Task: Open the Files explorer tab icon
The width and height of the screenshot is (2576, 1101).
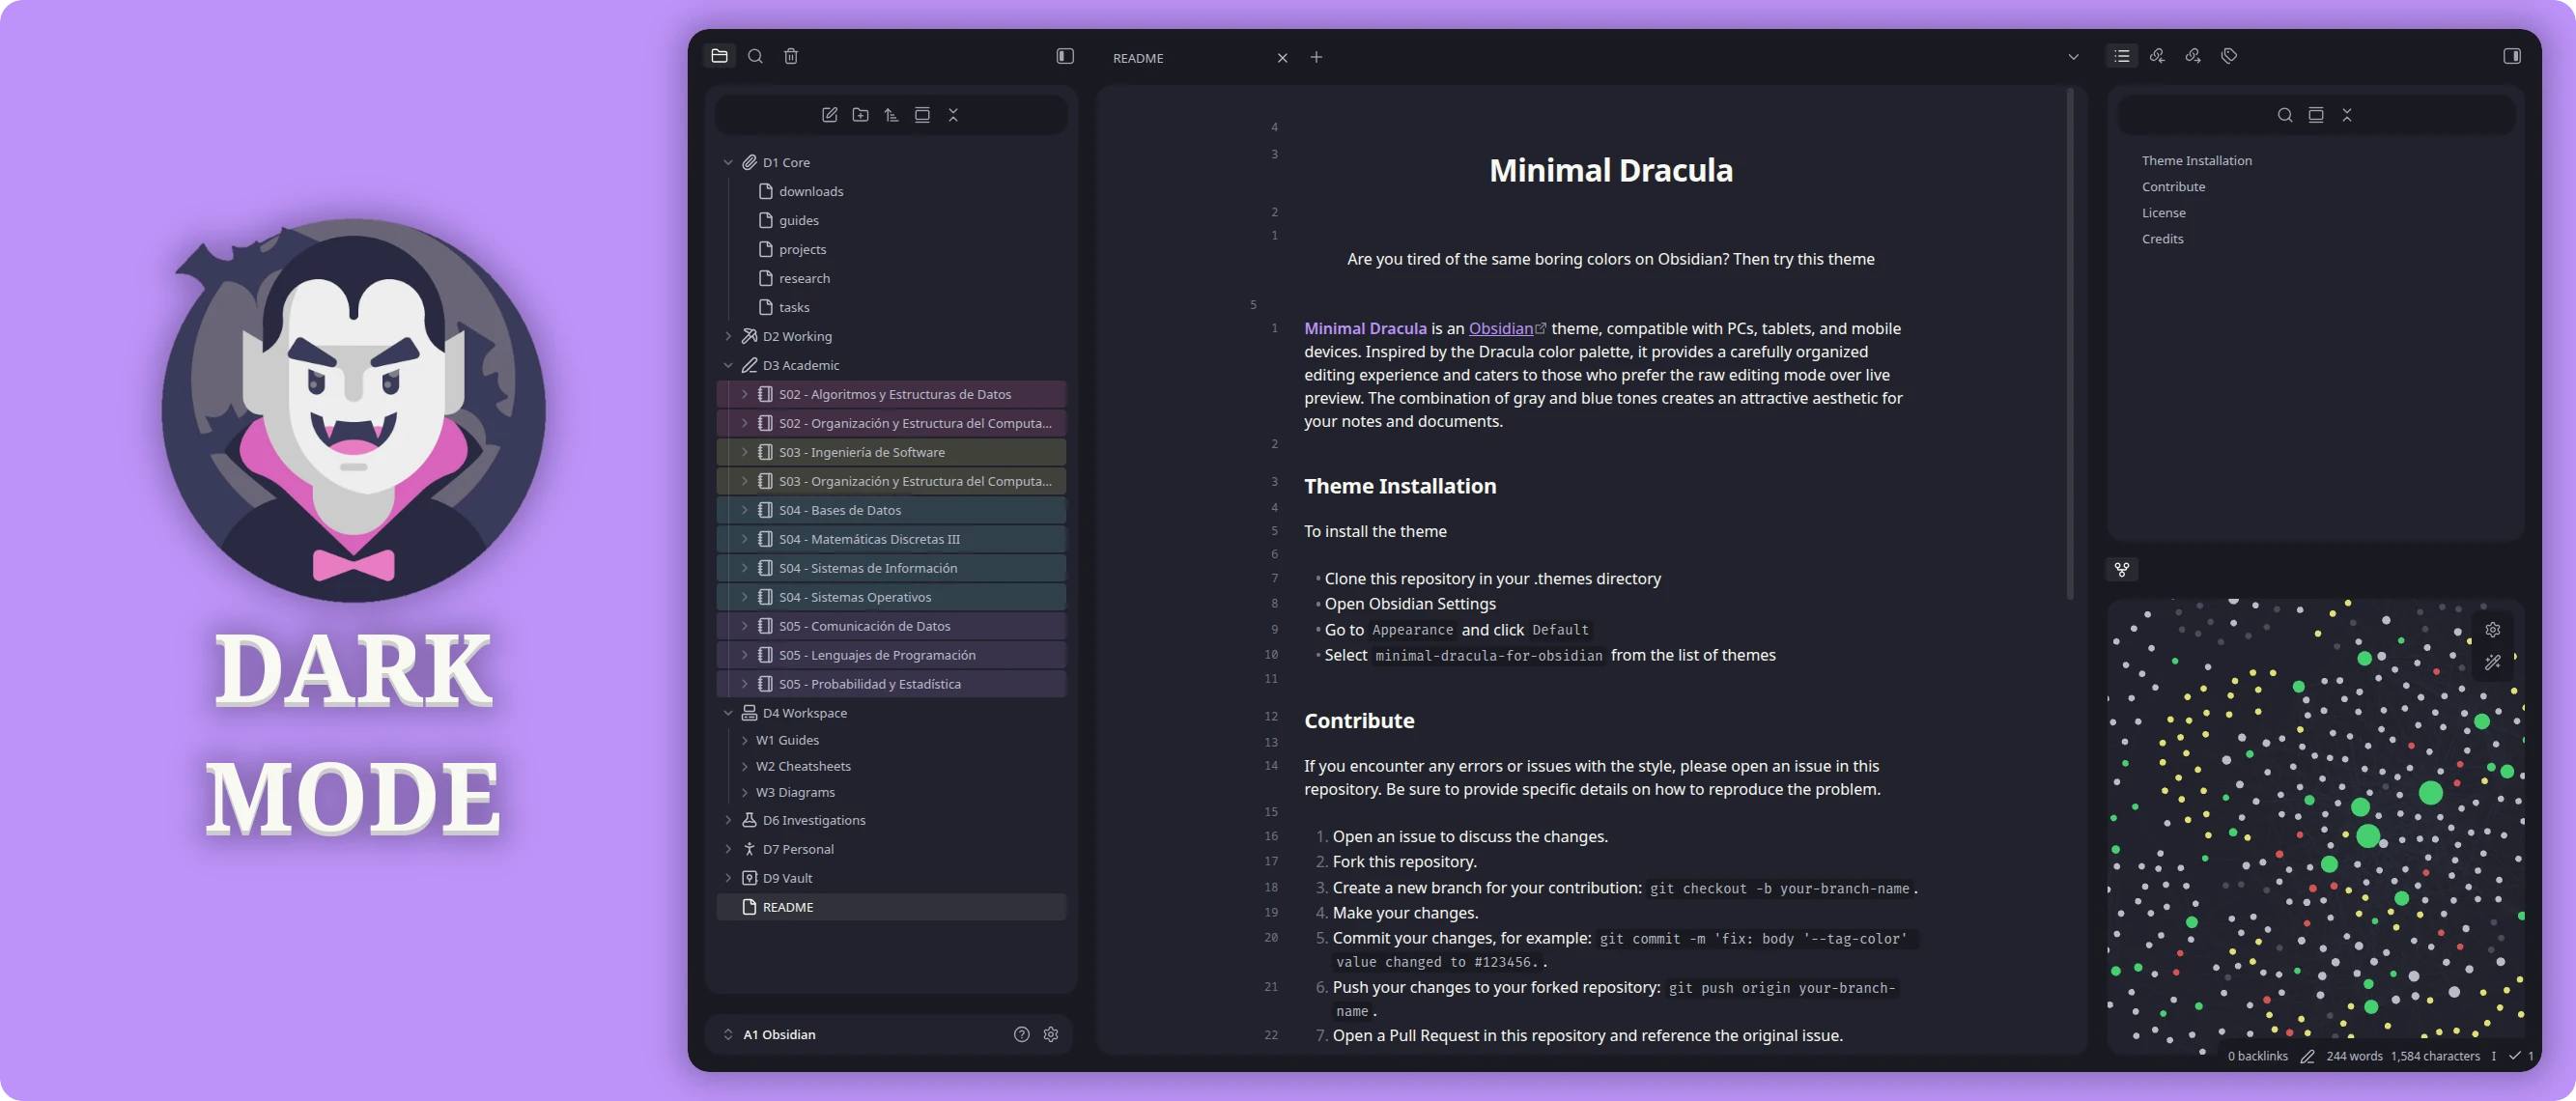Action: click(719, 56)
